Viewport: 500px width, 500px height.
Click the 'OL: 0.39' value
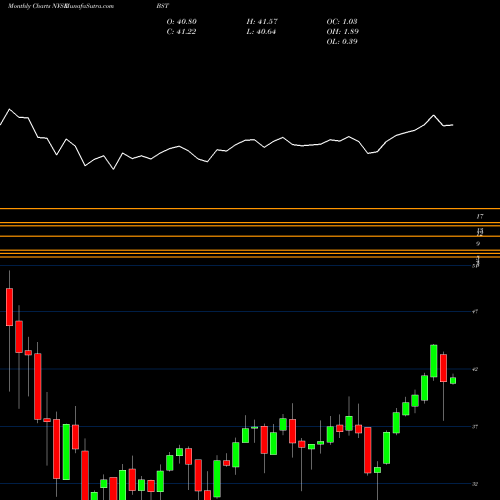point(342,42)
